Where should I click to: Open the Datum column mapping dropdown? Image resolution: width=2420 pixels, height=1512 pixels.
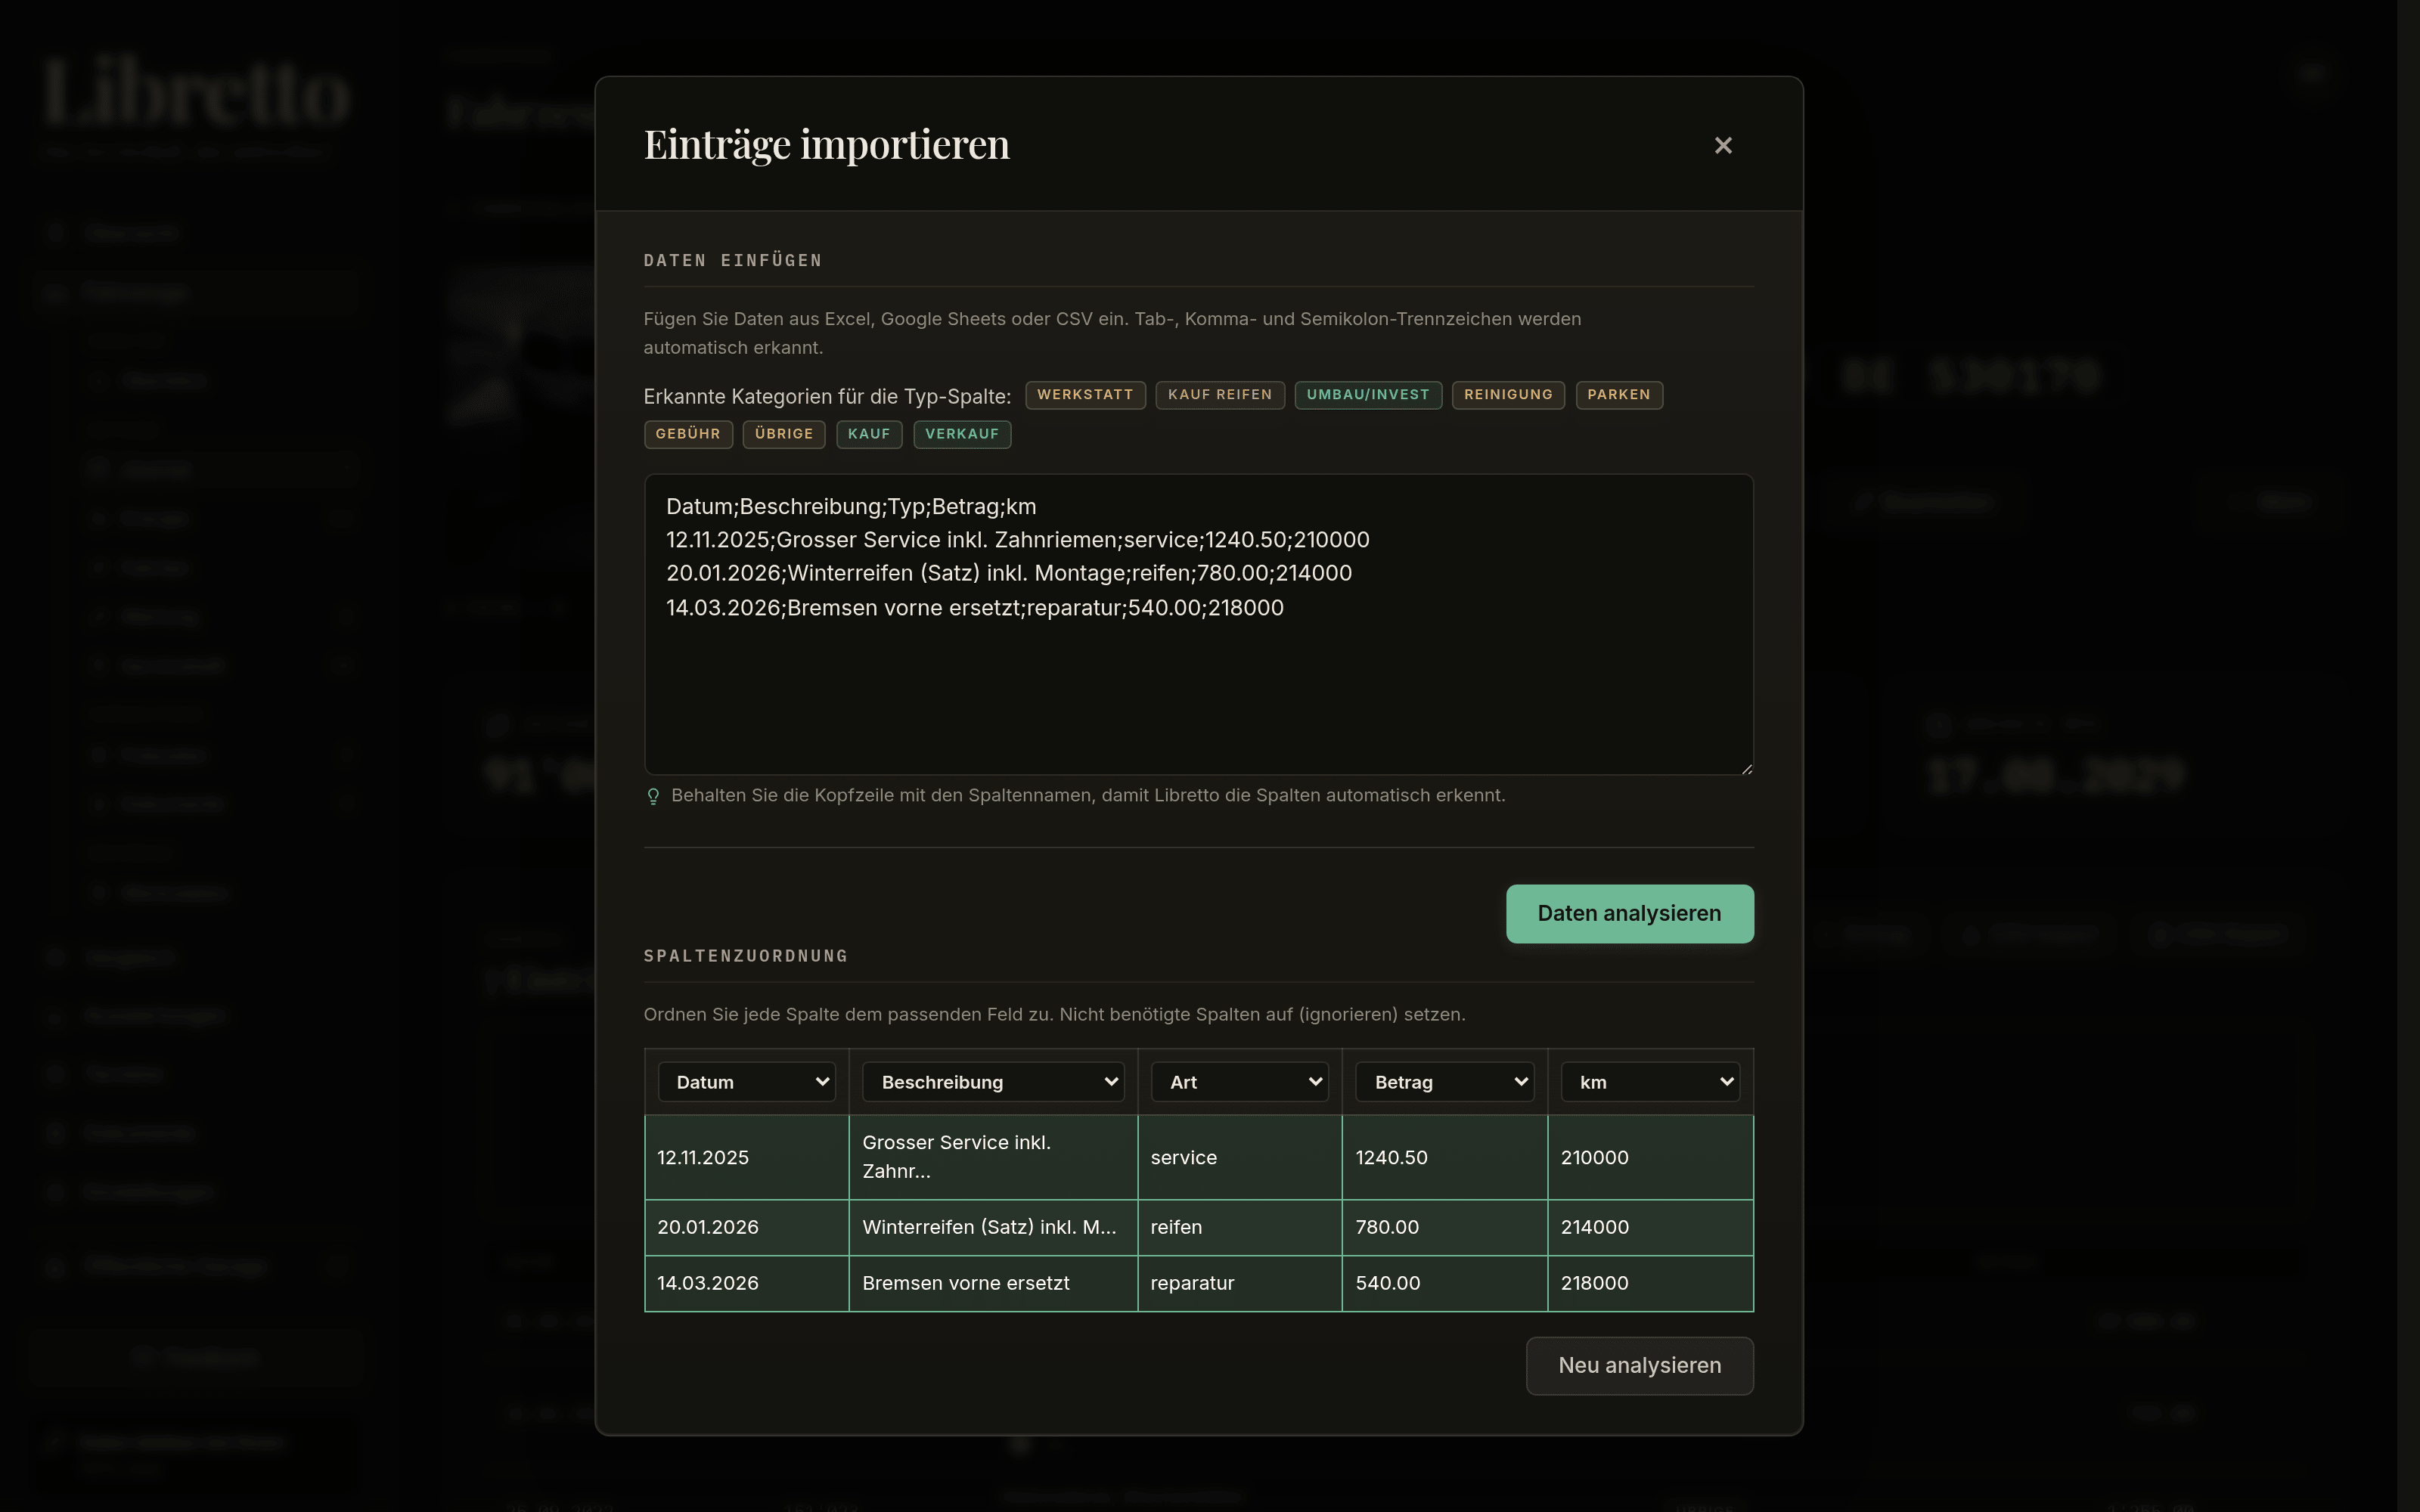746,1082
